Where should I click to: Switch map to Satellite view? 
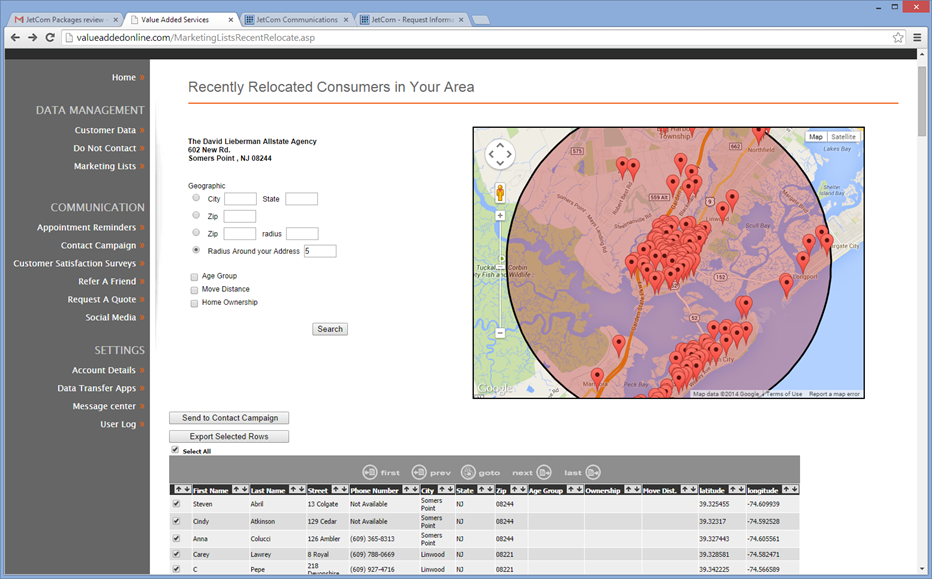pos(843,137)
